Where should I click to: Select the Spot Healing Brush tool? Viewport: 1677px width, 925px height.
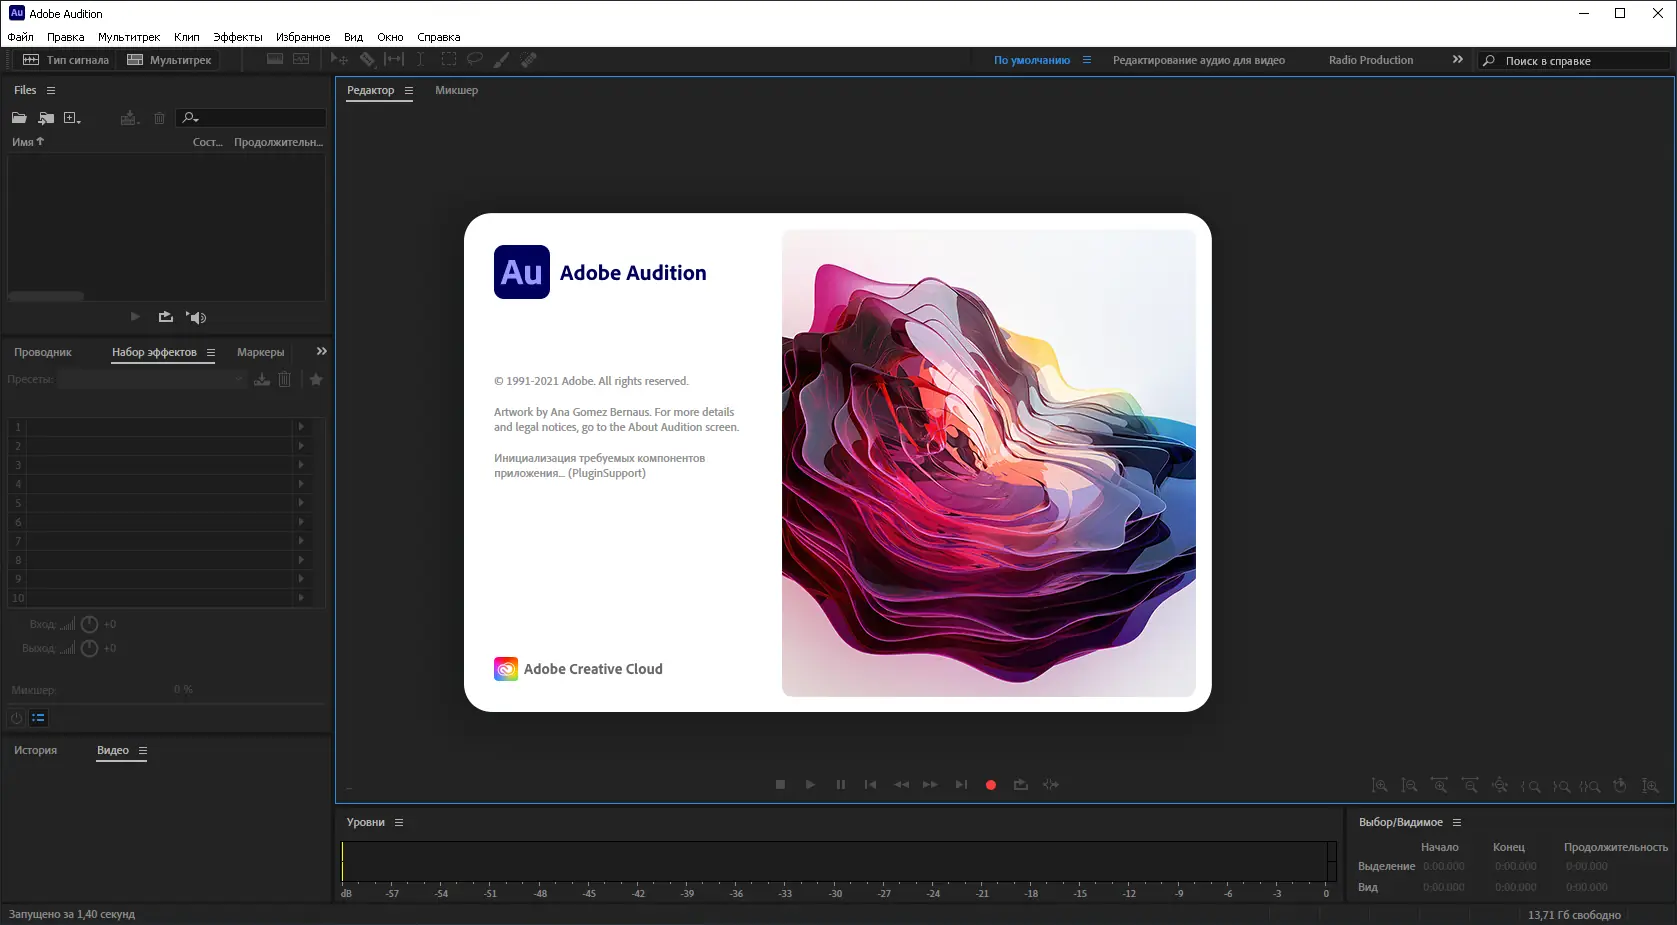pos(529,60)
